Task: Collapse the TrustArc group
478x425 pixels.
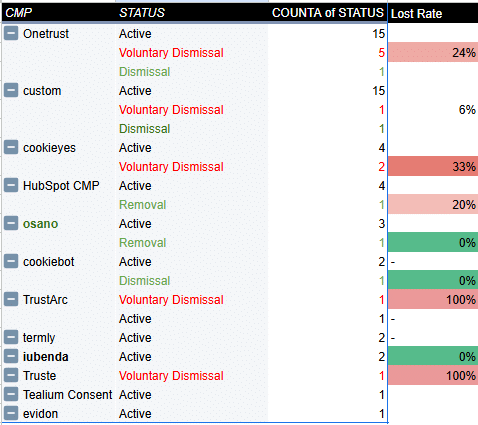Action: click(11, 299)
